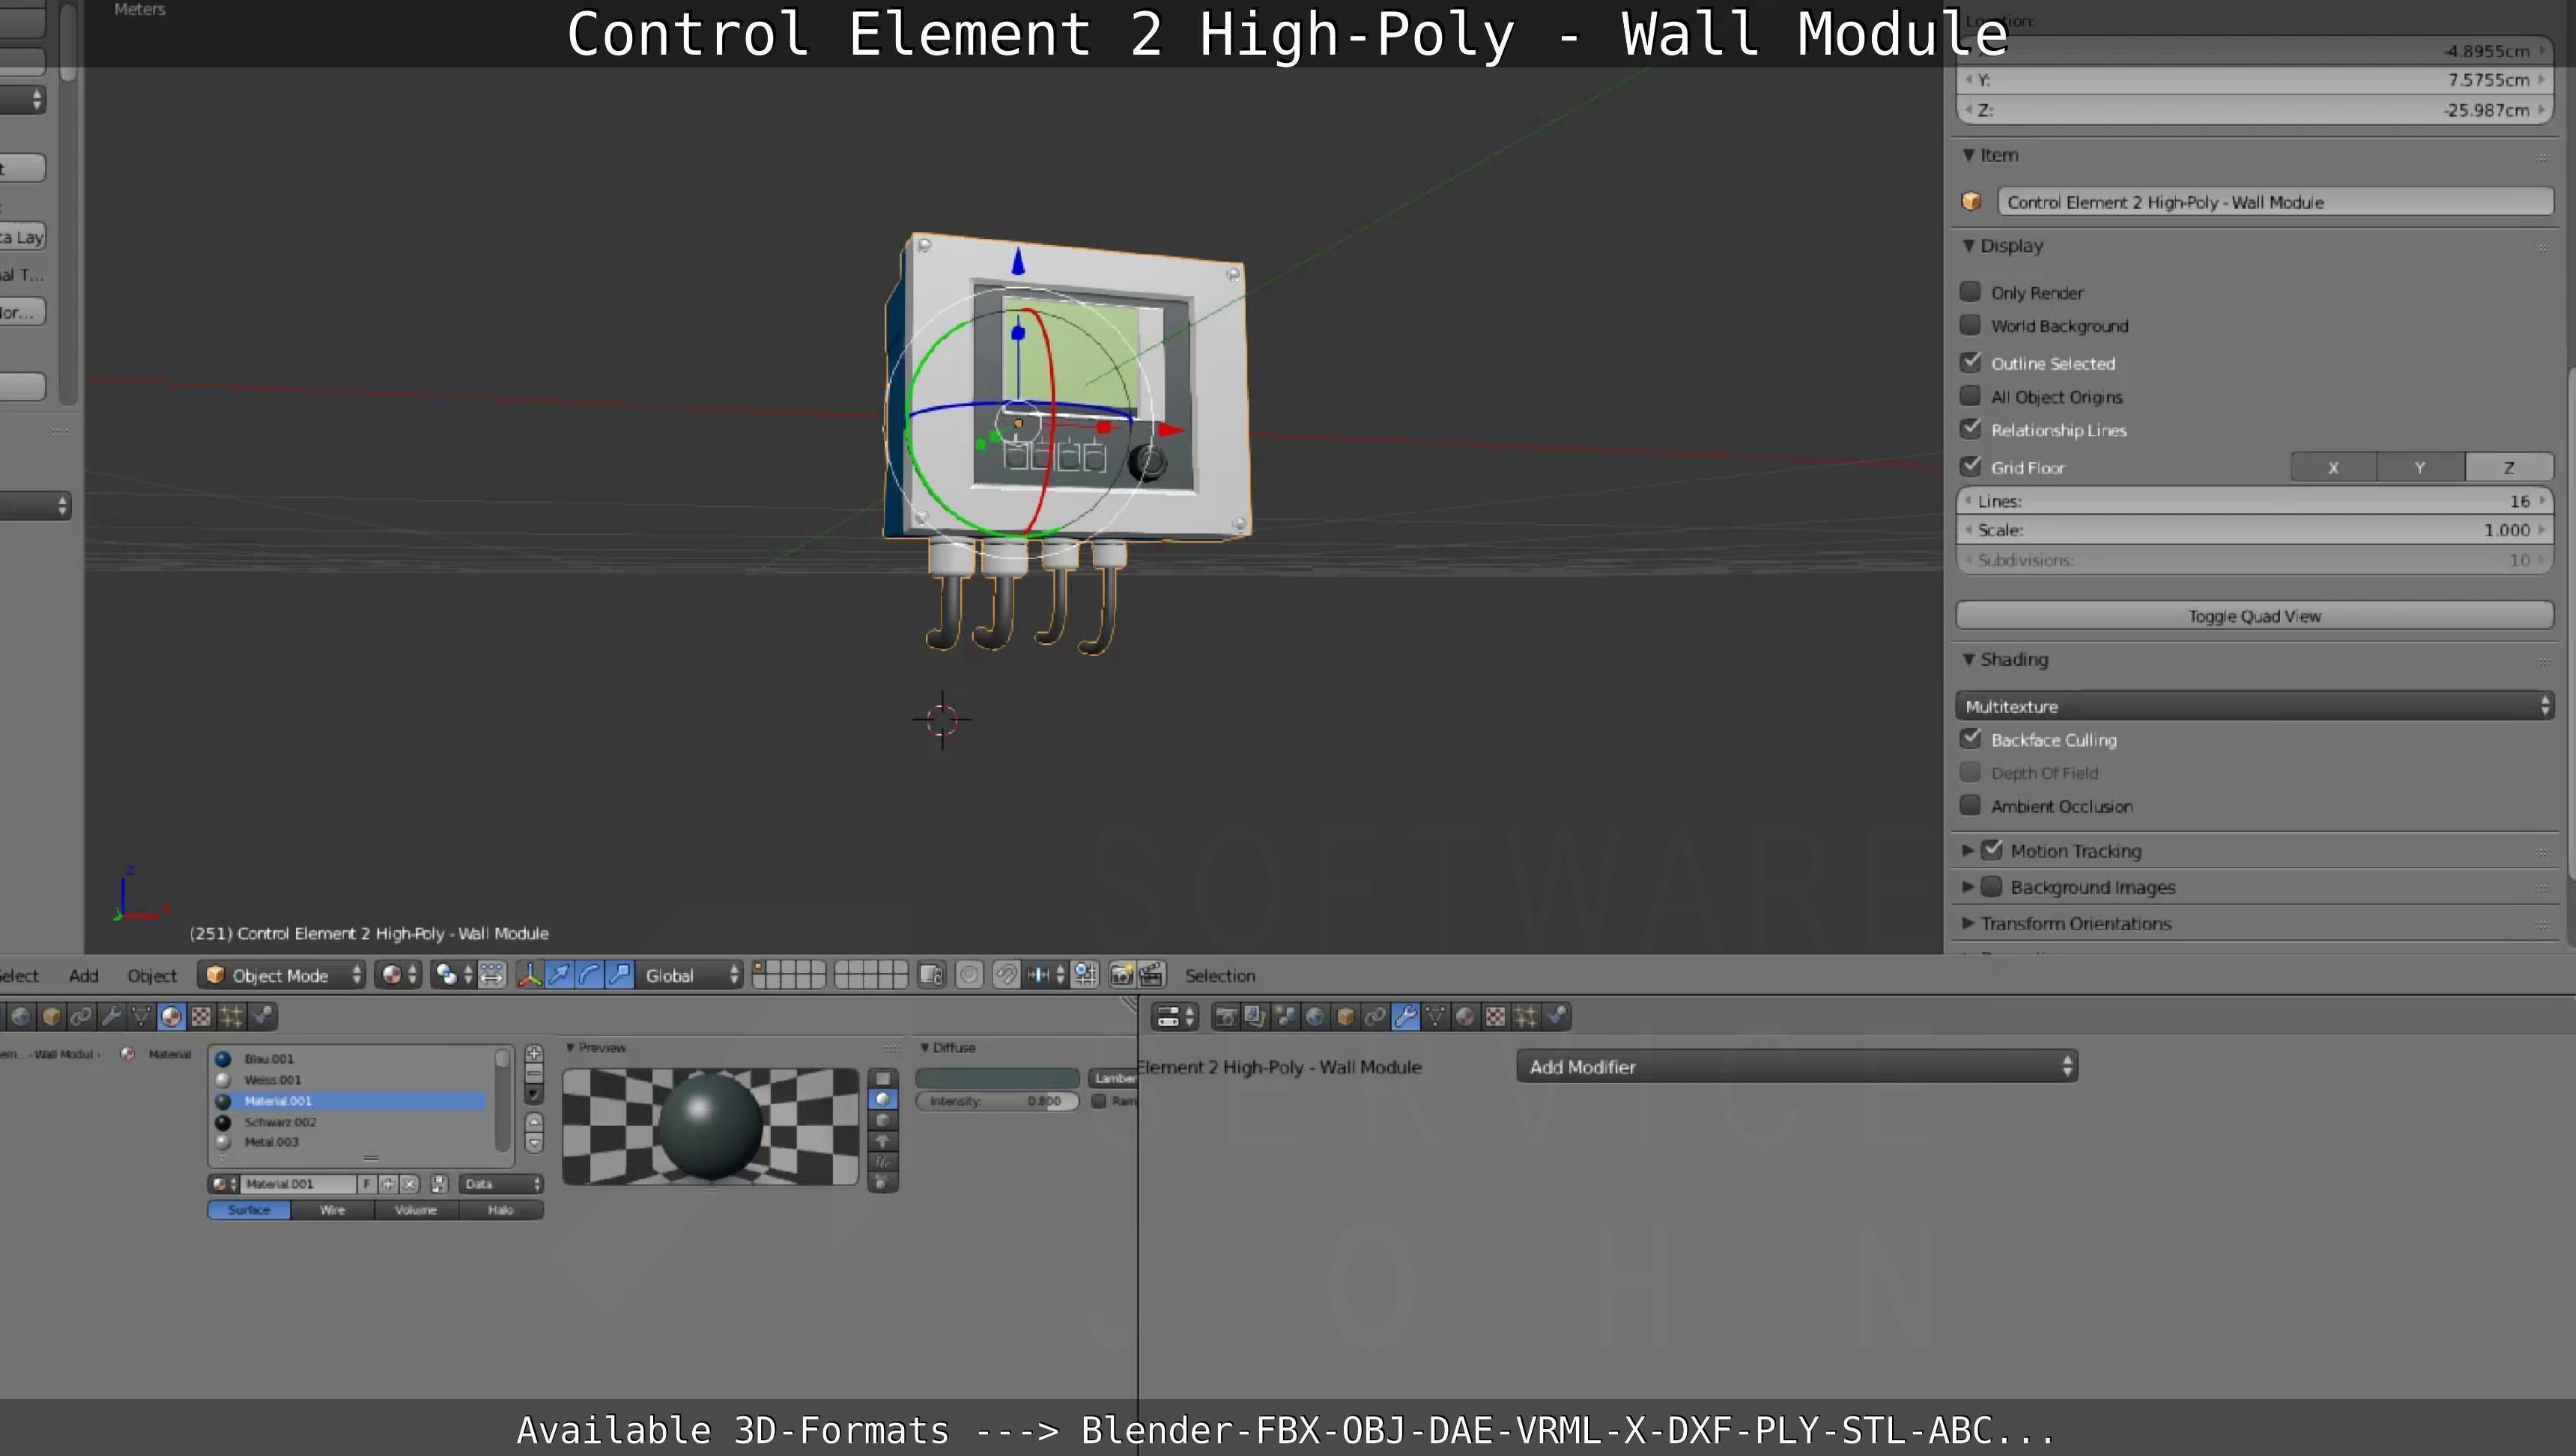Open Object tab in right properties panel
Image resolution: width=2576 pixels, height=1456 pixels.
click(1345, 1017)
